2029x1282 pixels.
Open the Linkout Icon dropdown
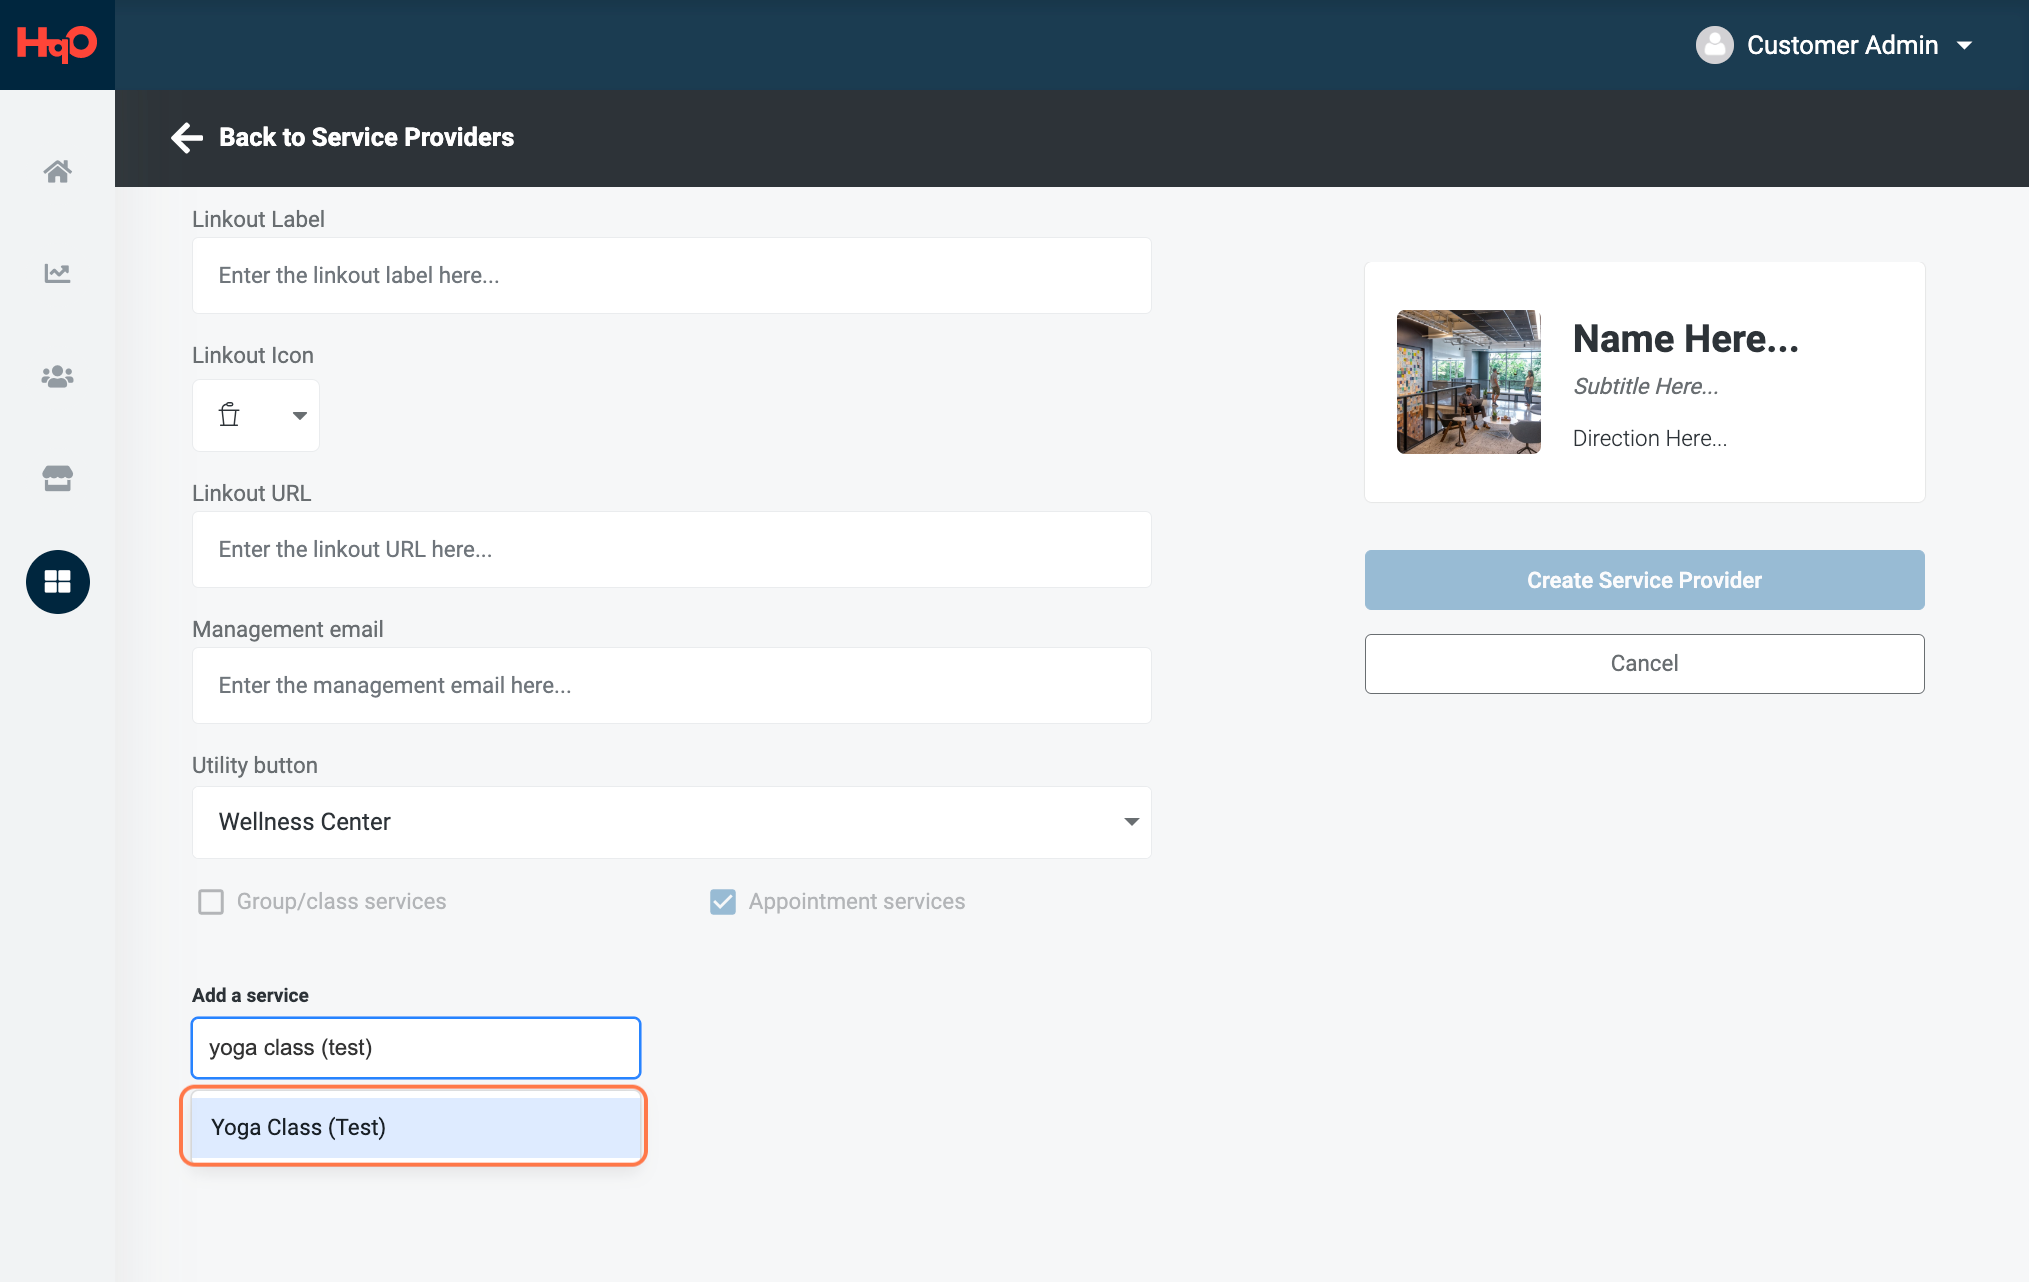(x=256, y=415)
